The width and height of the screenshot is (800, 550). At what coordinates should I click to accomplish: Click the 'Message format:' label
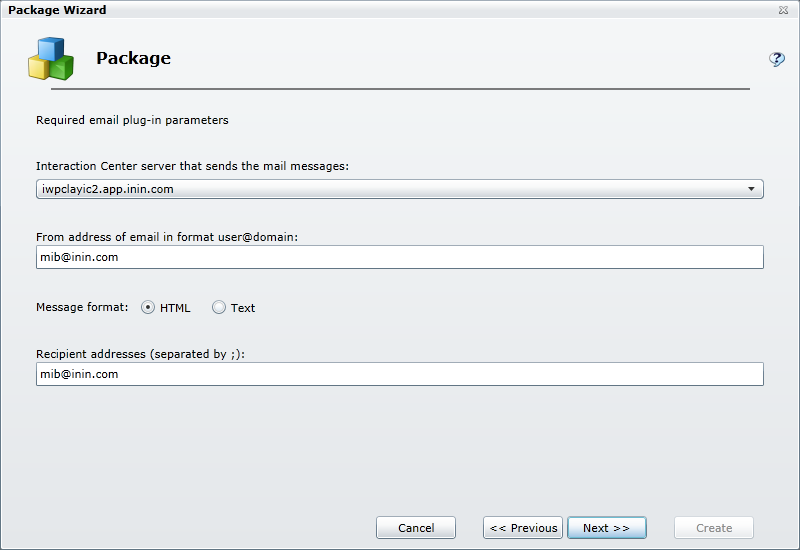pos(82,307)
